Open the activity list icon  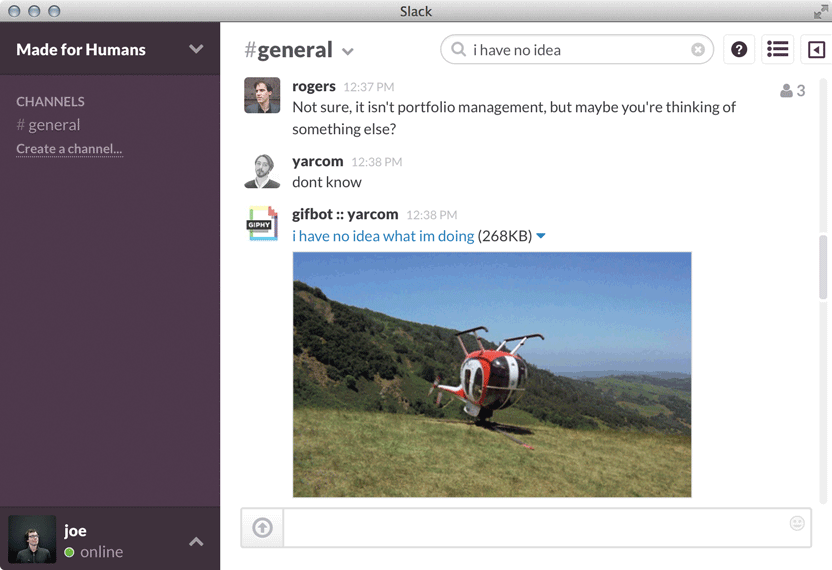[x=777, y=49]
